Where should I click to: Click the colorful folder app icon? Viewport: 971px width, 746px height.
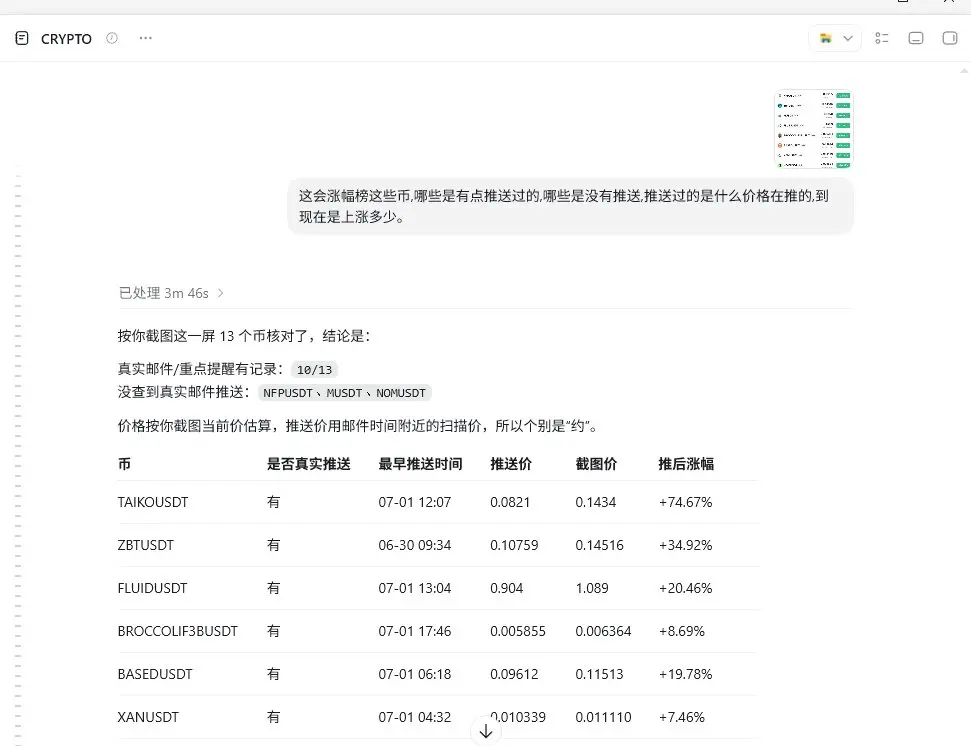(x=825, y=38)
